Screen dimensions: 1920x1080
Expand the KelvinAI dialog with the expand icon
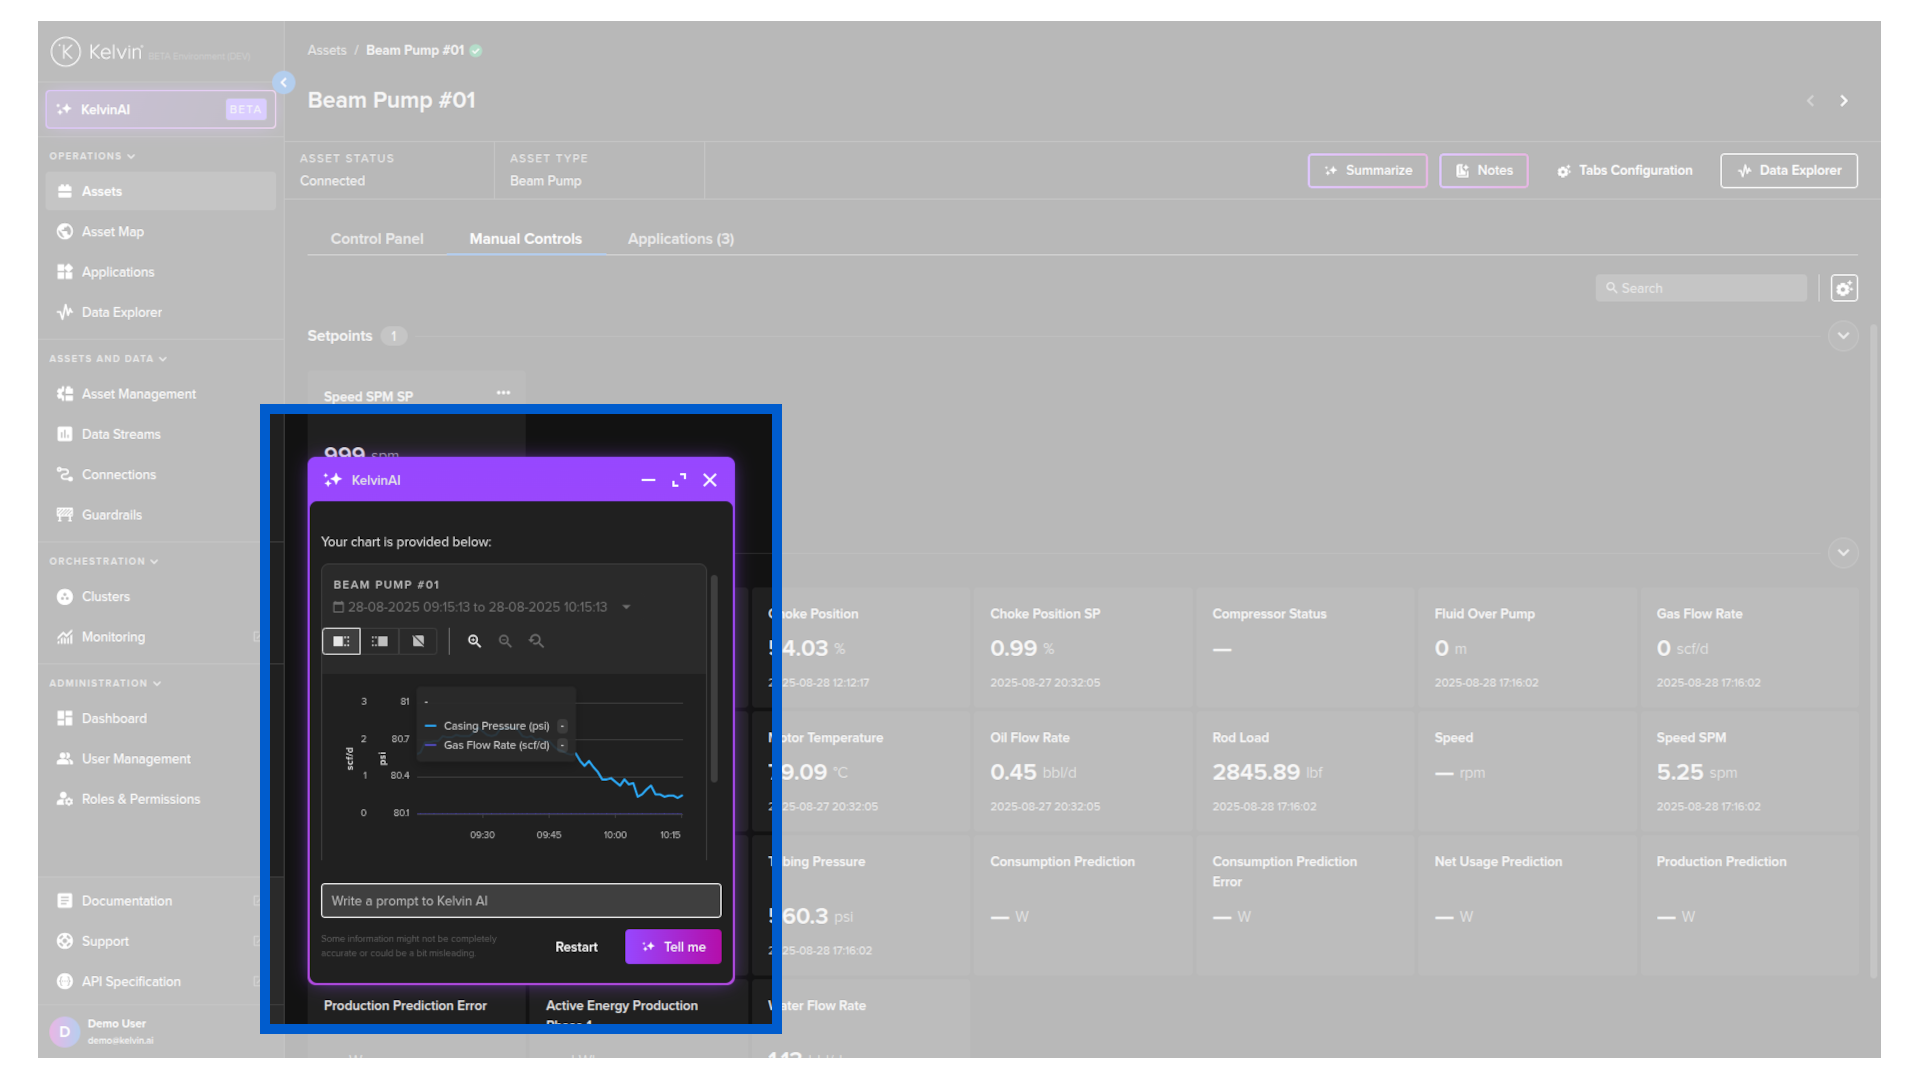(679, 481)
